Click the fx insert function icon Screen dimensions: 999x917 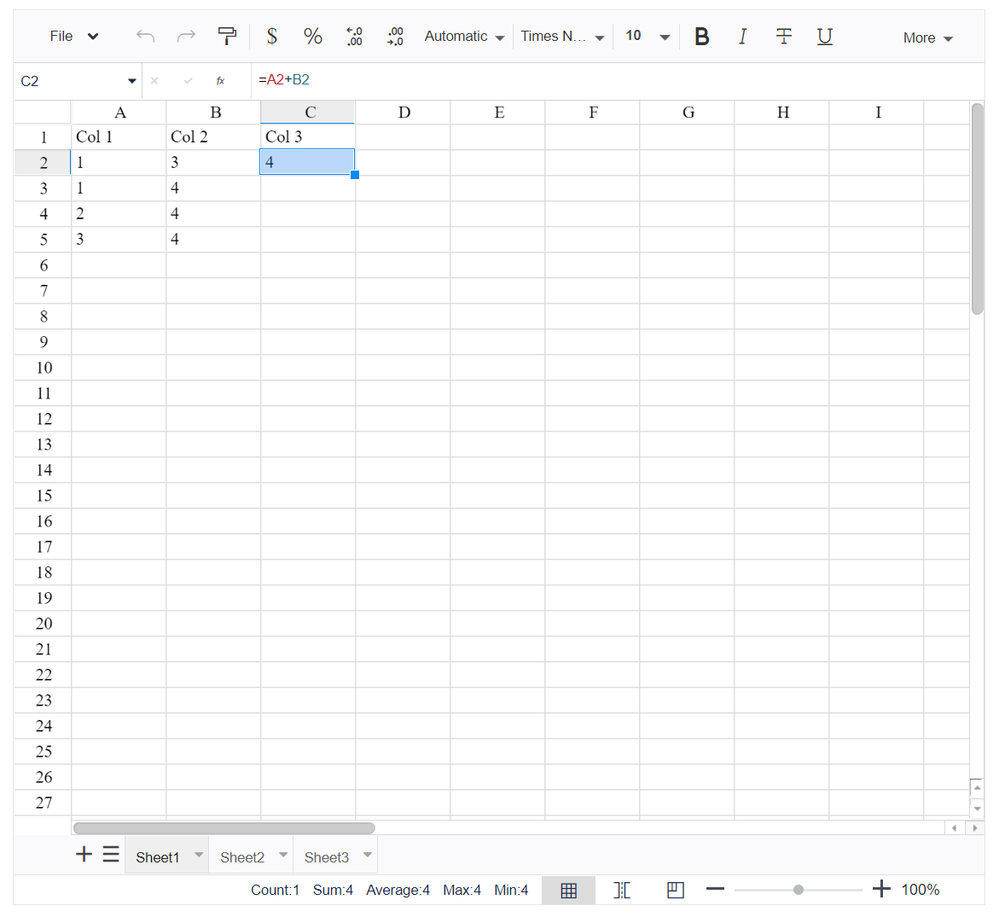point(220,81)
